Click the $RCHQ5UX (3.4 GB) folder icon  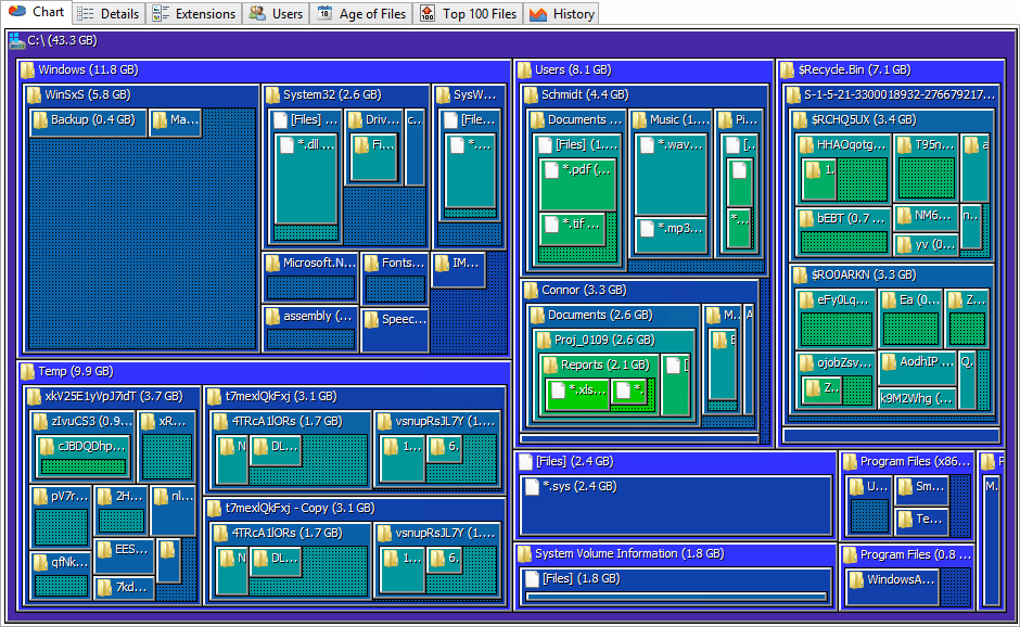[x=800, y=120]
